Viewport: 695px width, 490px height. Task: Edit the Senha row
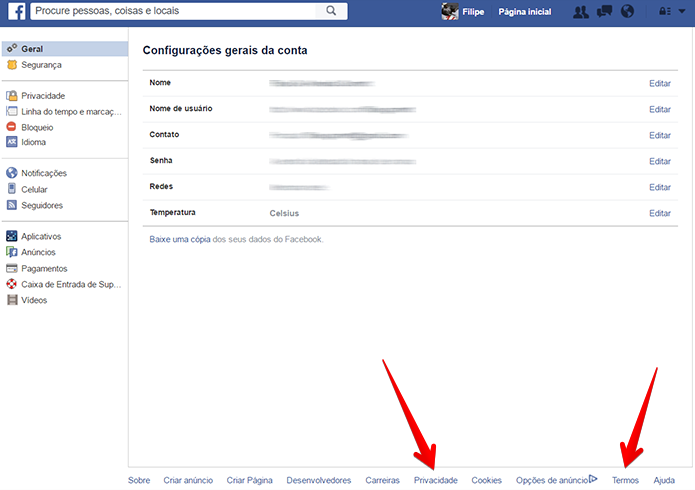(x=660, y=161)
